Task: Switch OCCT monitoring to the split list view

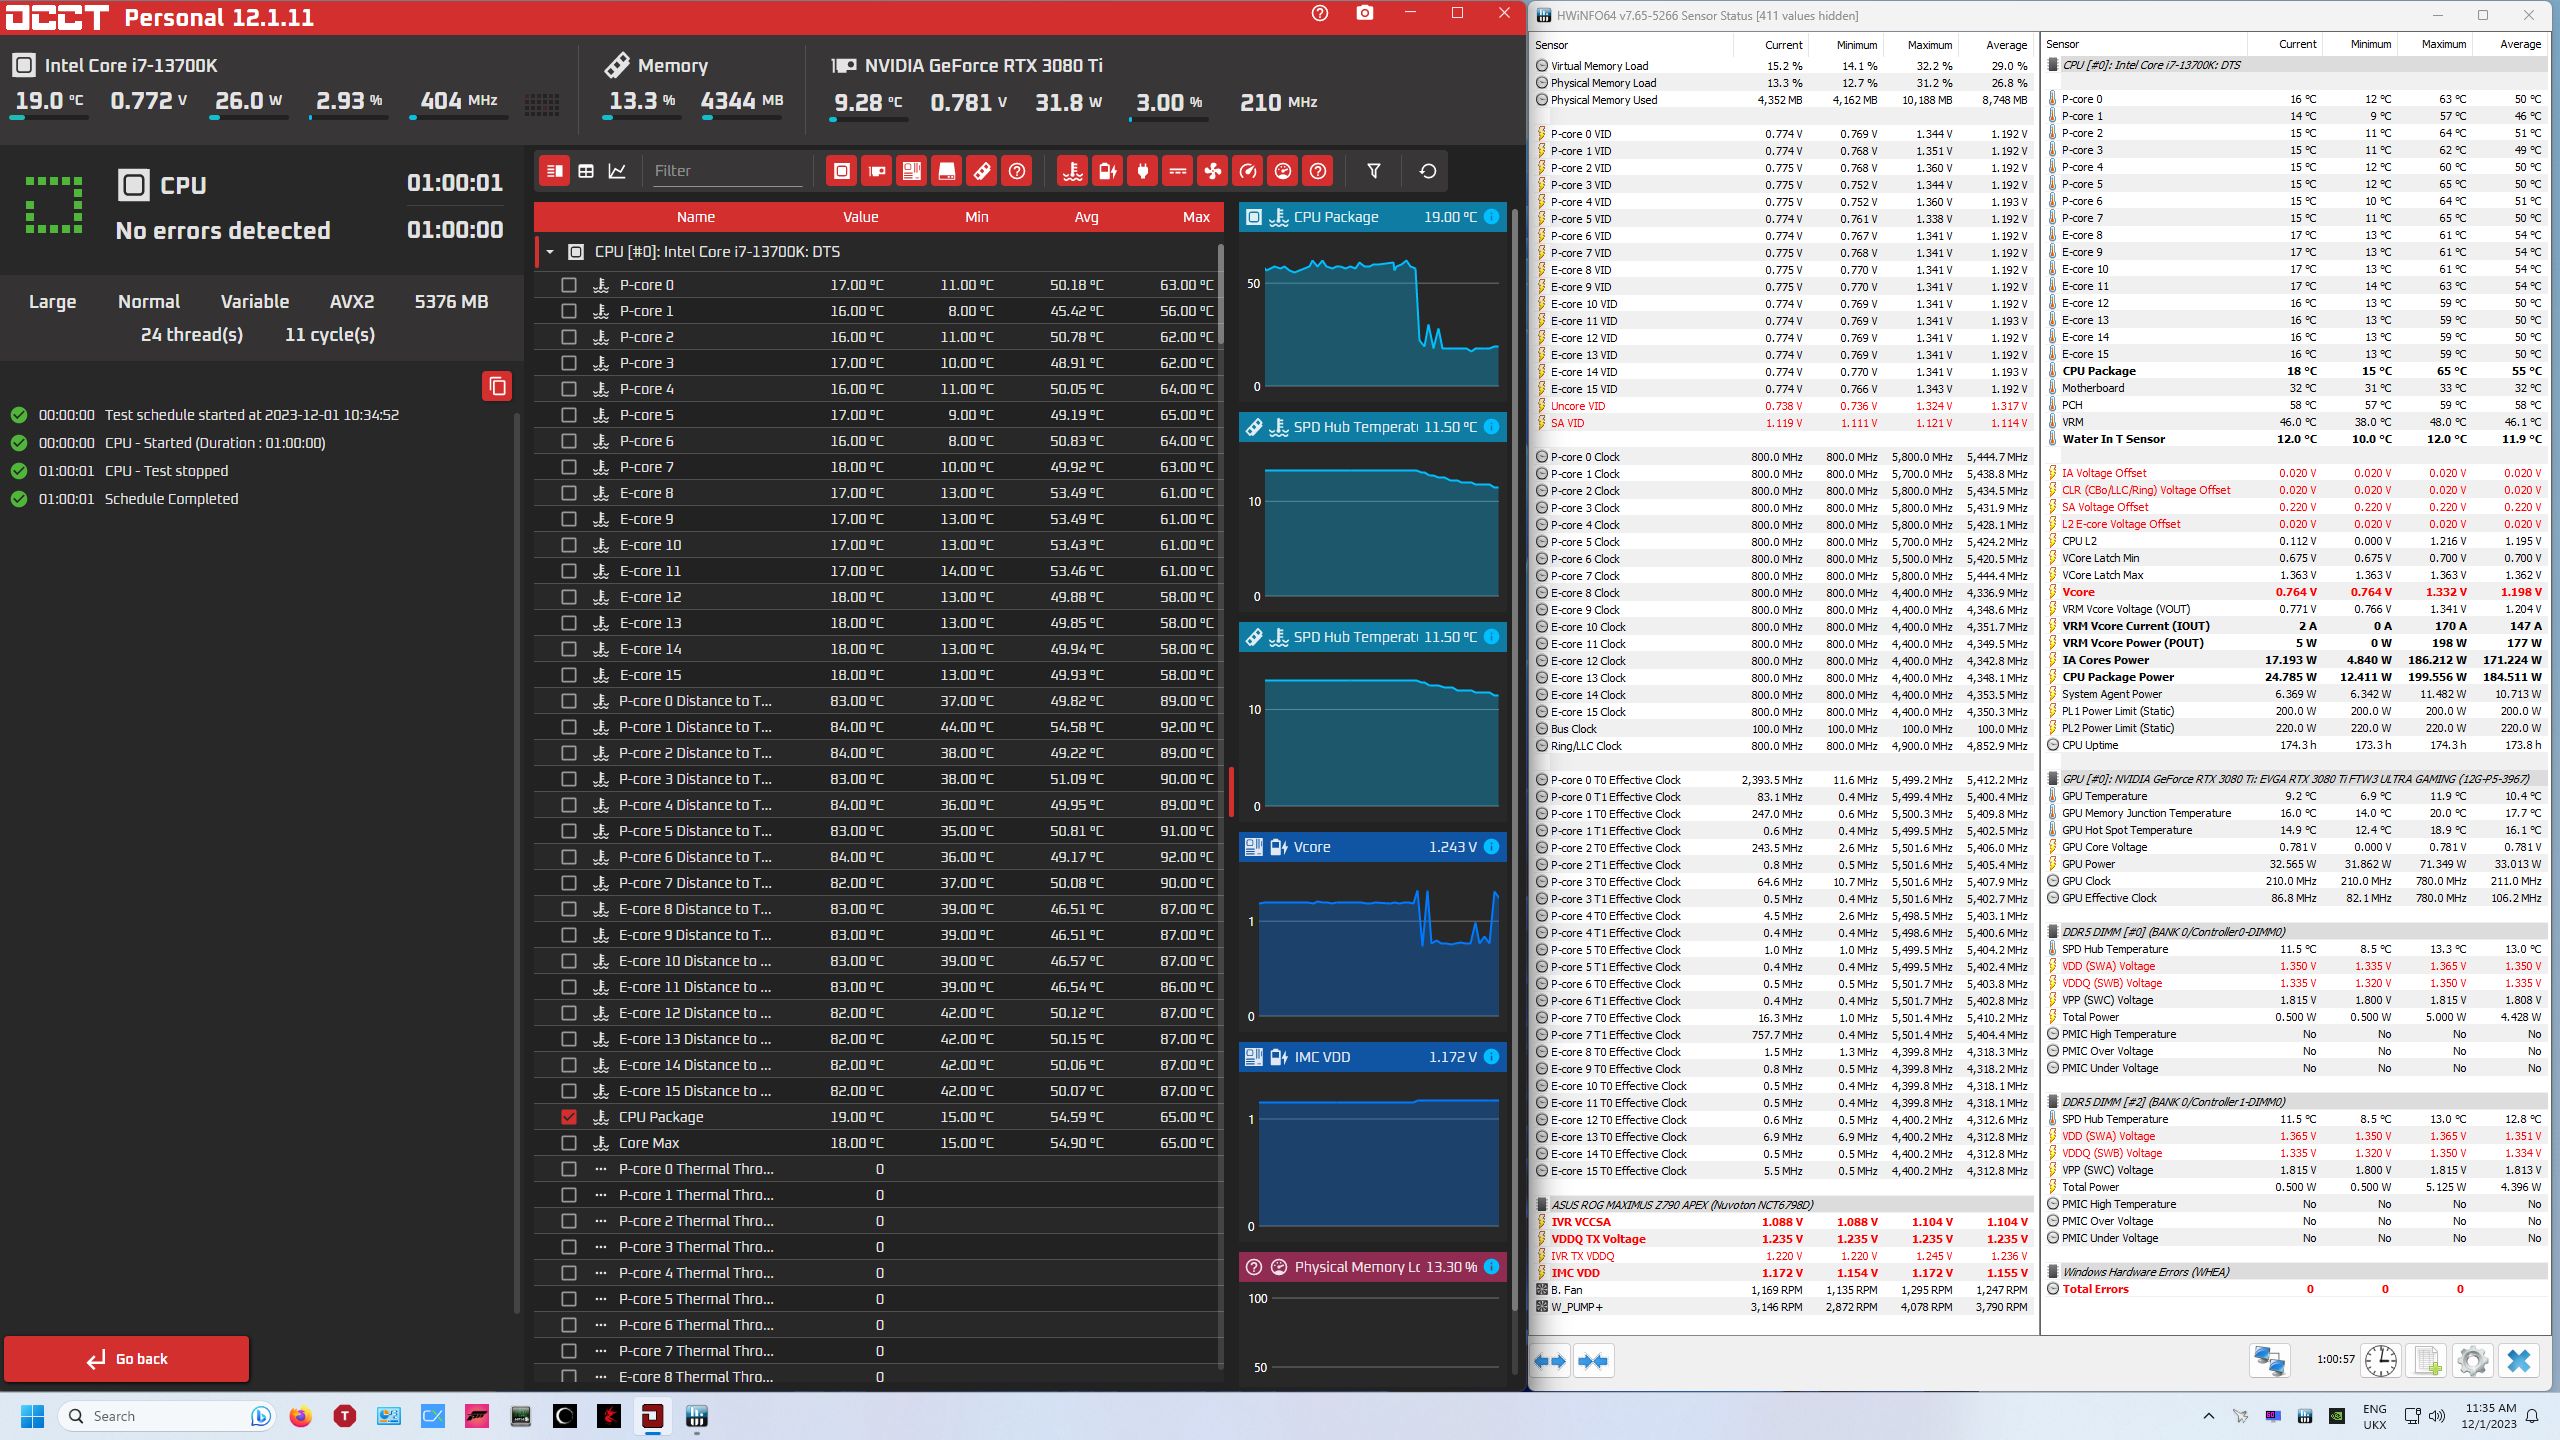Action: coord(555,171)
